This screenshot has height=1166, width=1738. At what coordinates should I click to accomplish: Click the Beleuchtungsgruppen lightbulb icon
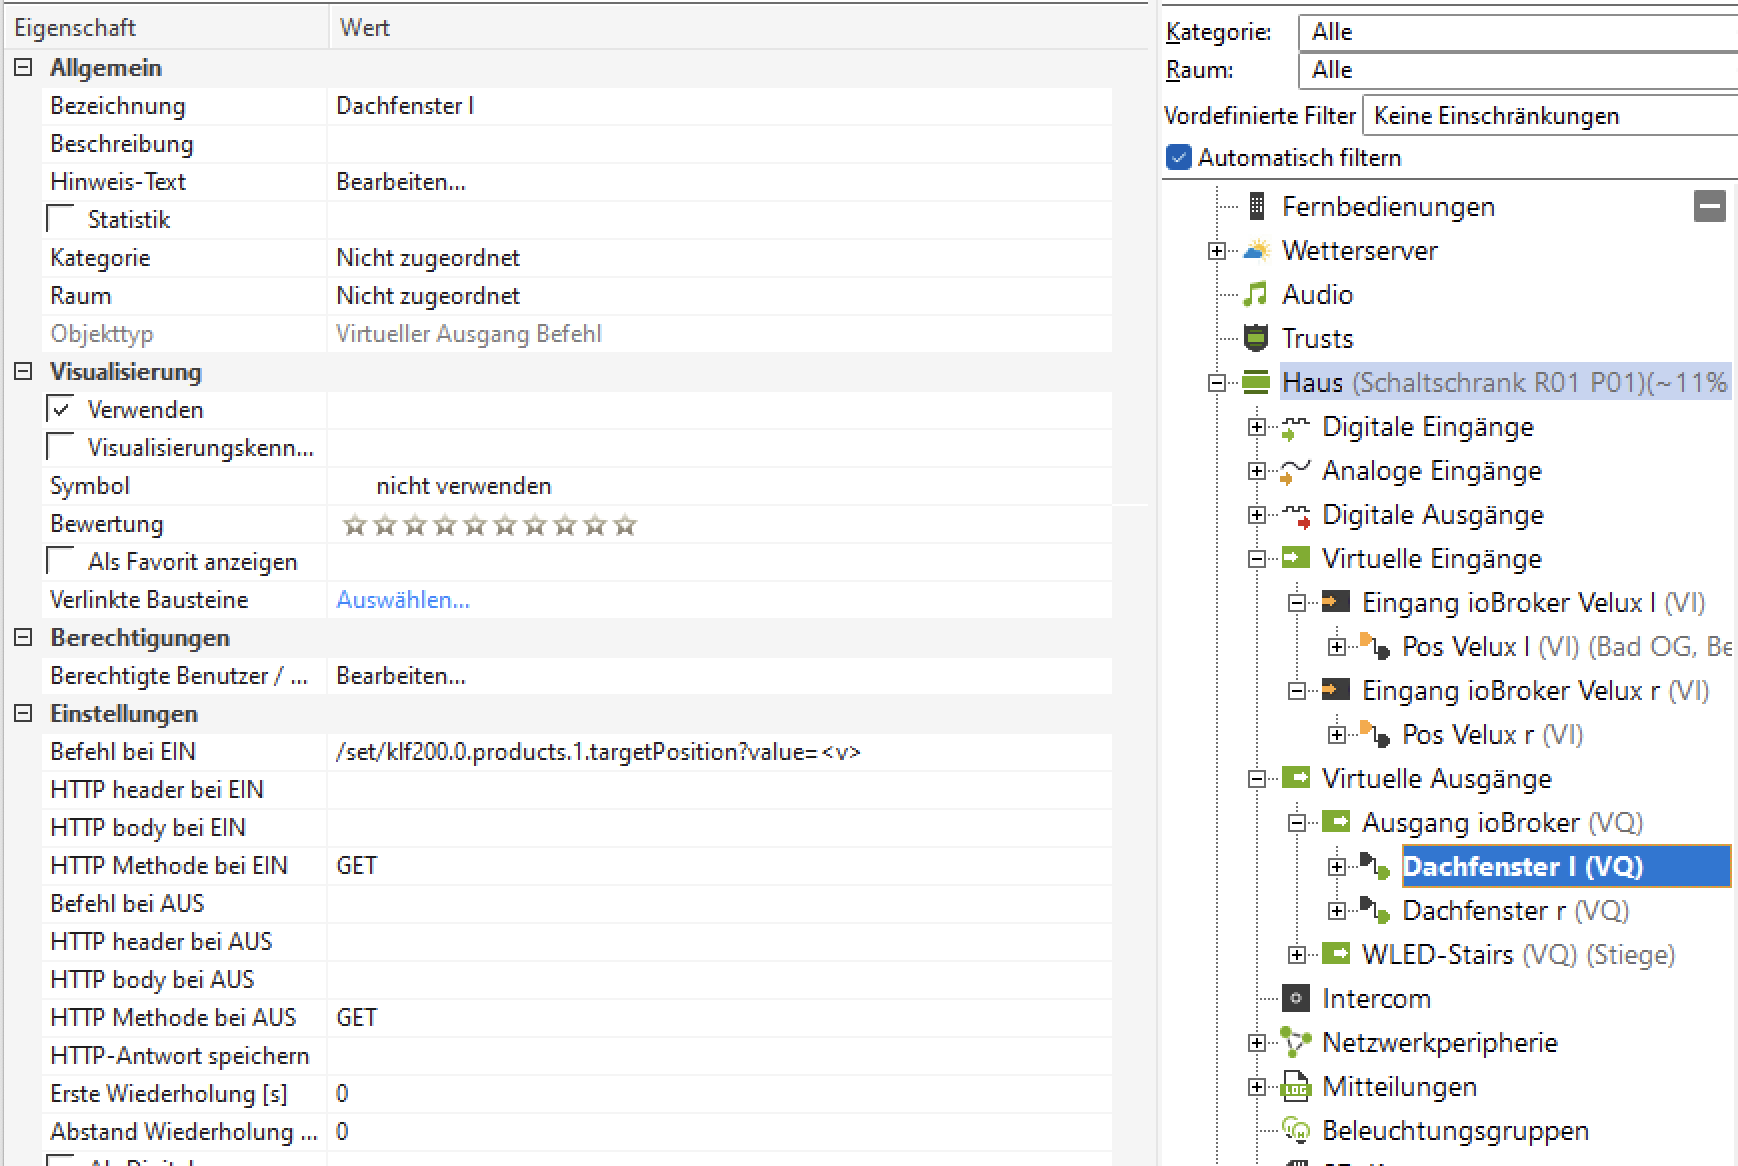(x=1296, y=1131)
